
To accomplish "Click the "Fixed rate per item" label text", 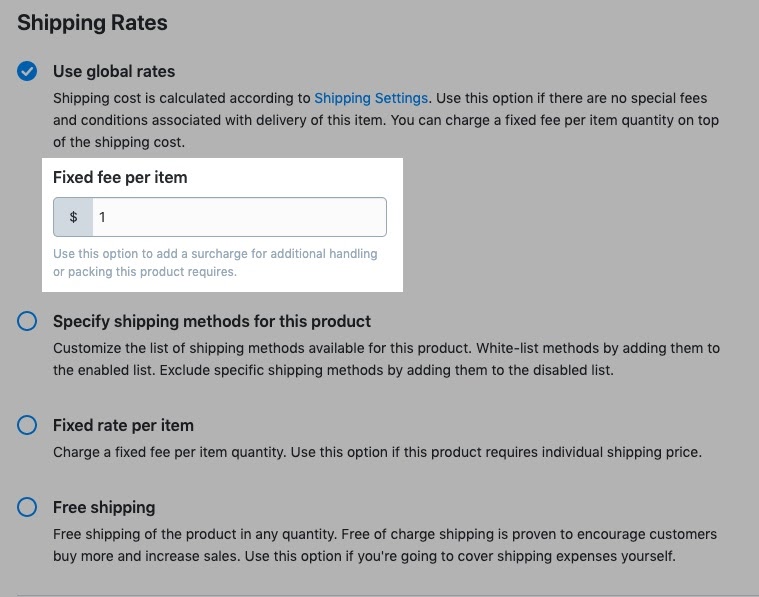I will click(123, 425).
